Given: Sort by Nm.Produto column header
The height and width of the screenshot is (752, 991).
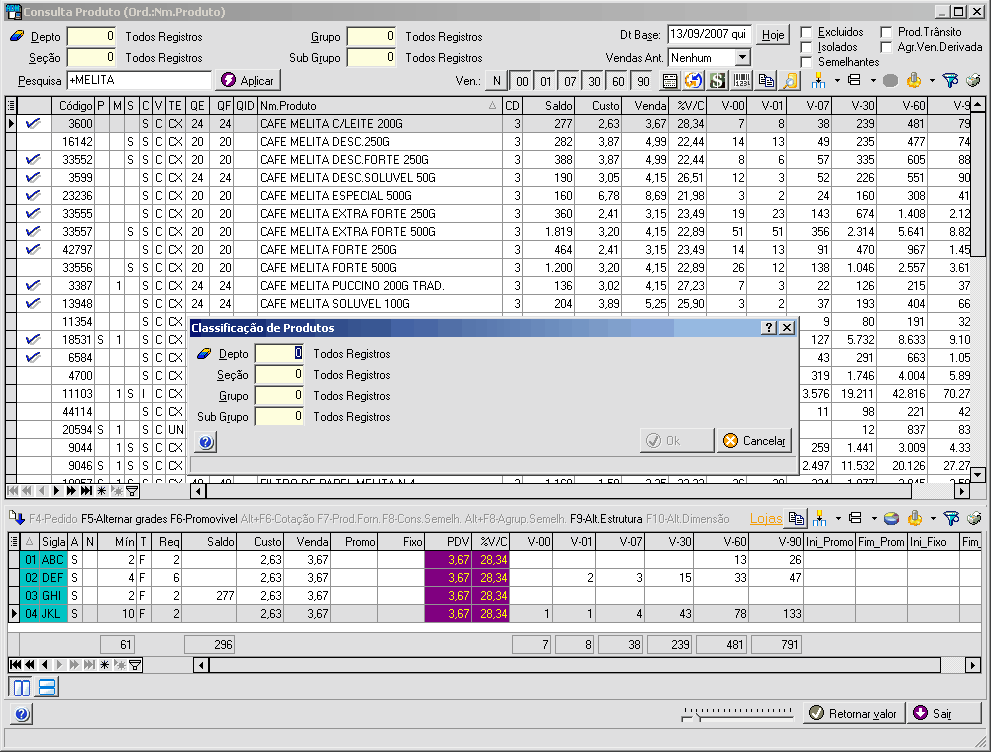Looking at the screenshot, I should point(379,106).
